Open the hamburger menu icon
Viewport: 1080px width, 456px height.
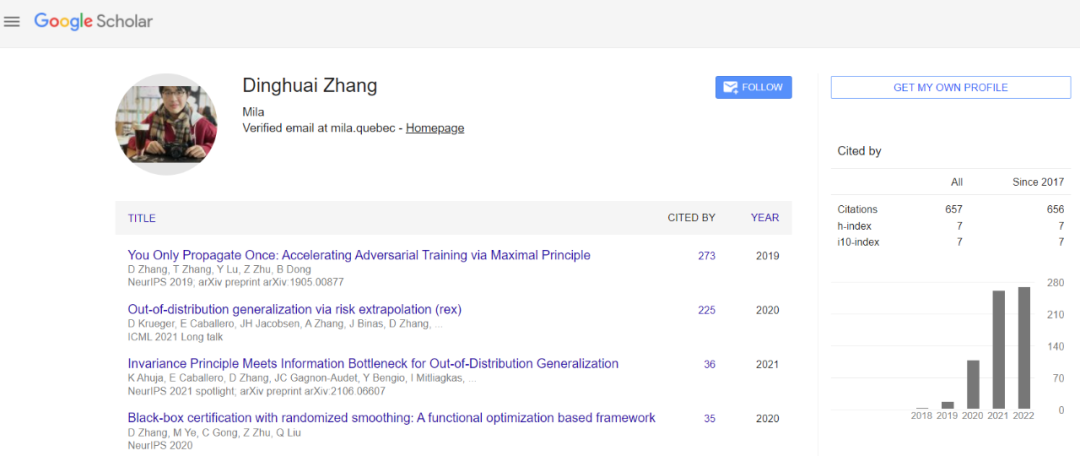click(12, 21)
